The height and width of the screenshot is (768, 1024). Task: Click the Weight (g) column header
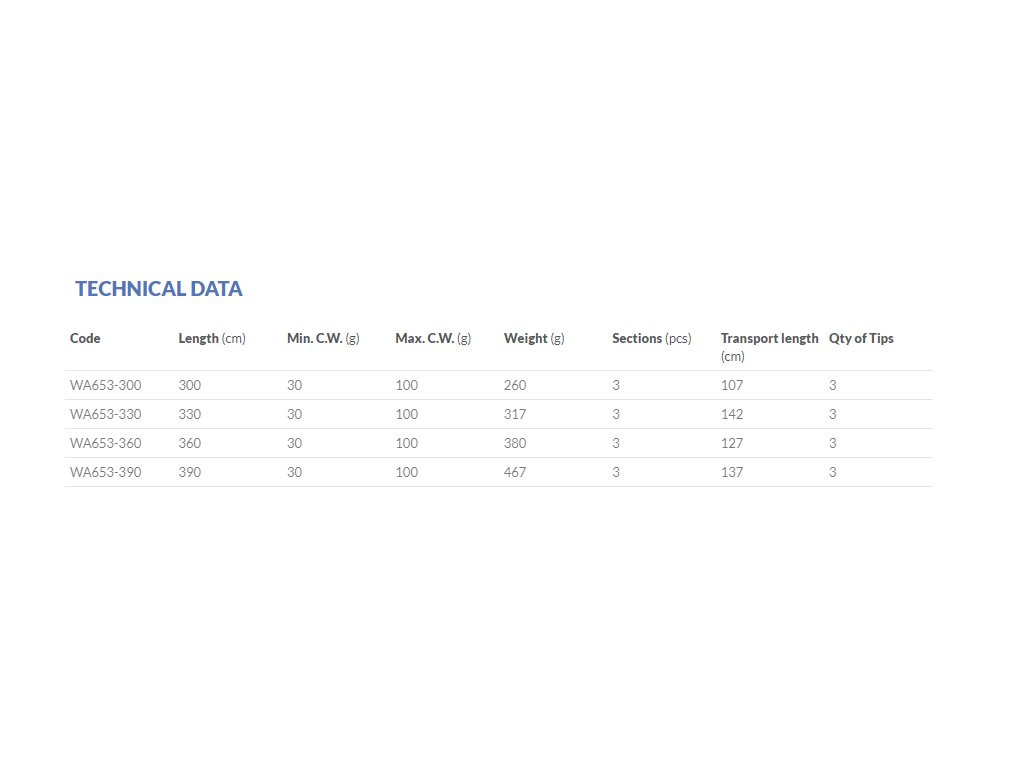click(x=534, y=338)
